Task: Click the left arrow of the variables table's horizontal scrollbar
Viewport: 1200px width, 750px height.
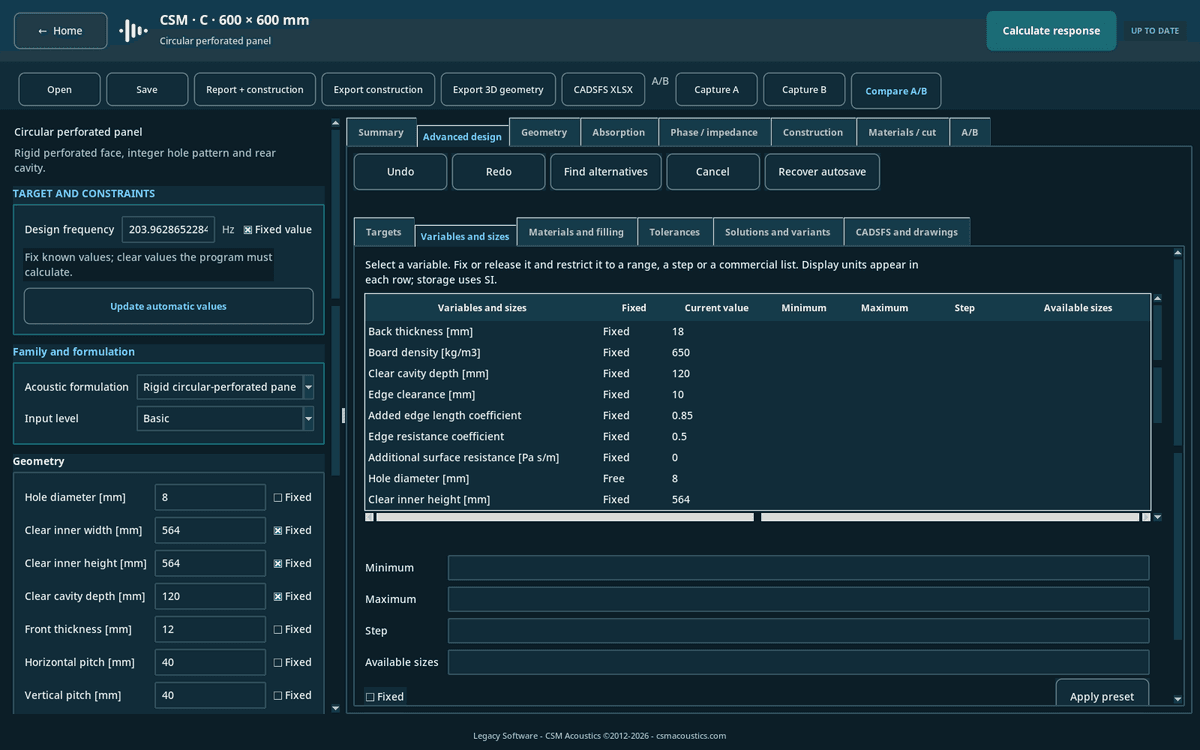Action: (369, 517)
